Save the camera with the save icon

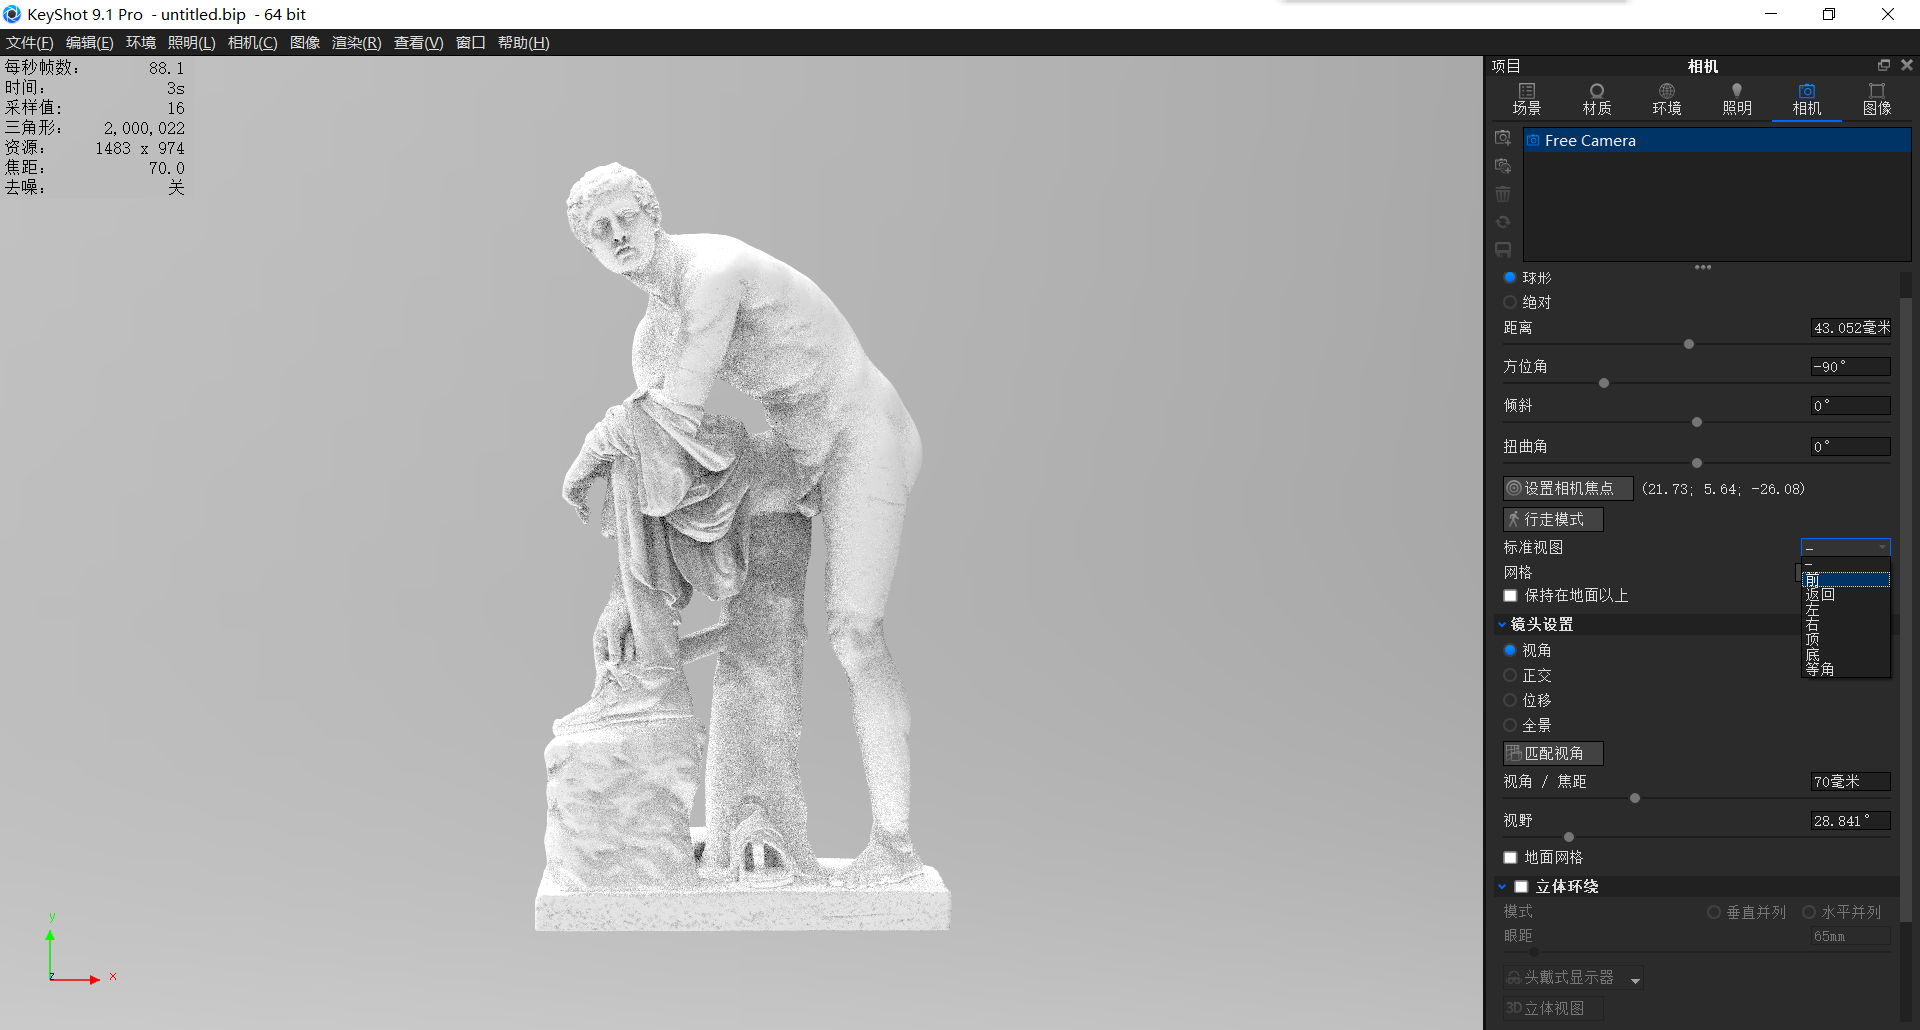point(1504,250)
